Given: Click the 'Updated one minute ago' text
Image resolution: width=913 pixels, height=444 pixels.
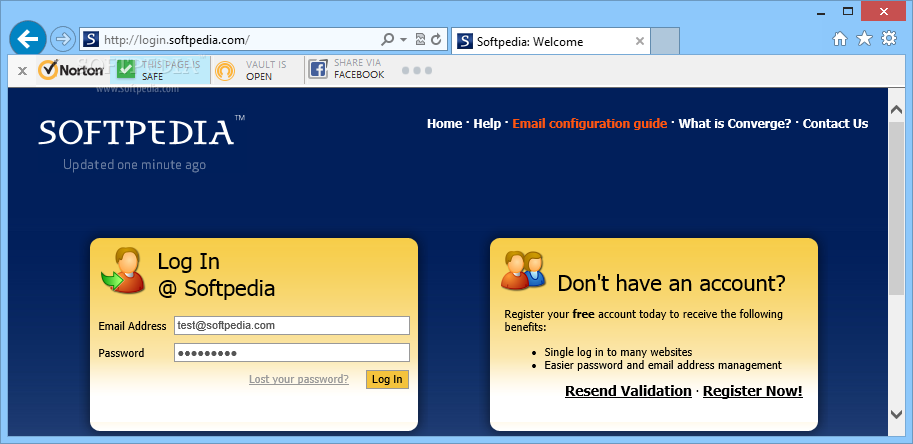Looking at the screenshot, I should click(x=135, y=165).
